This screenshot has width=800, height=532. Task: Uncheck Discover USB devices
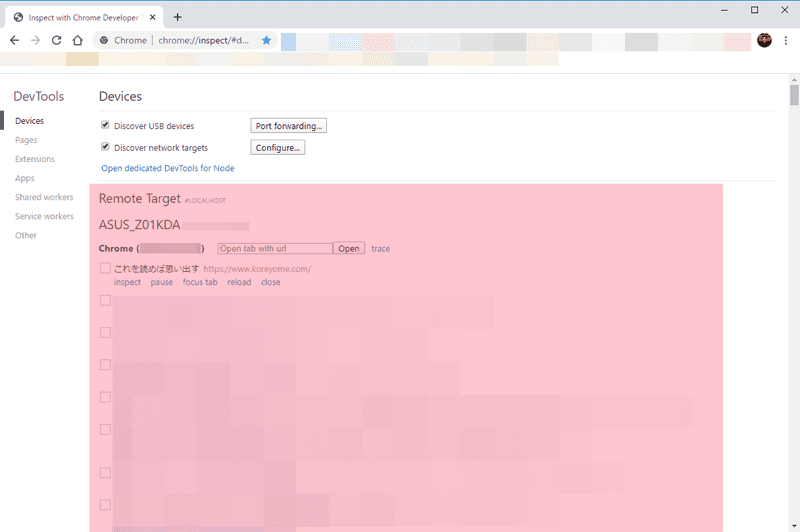tap(105, 125)
